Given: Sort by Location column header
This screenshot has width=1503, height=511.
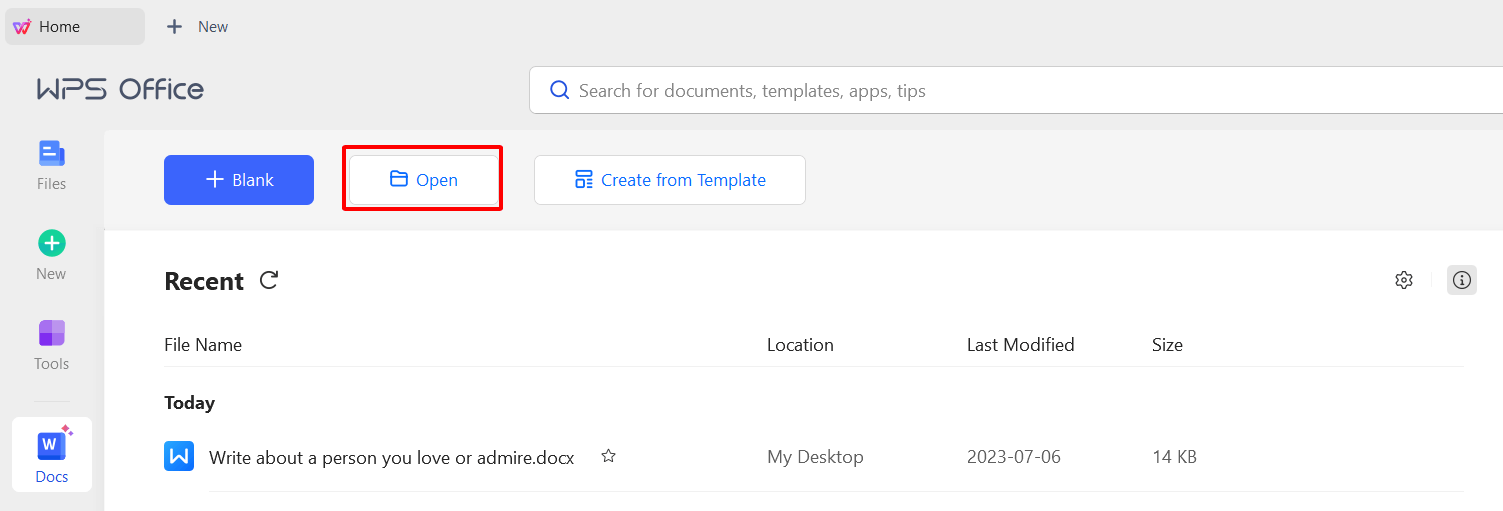Looking at the screenshot, I should click(800, 345).
